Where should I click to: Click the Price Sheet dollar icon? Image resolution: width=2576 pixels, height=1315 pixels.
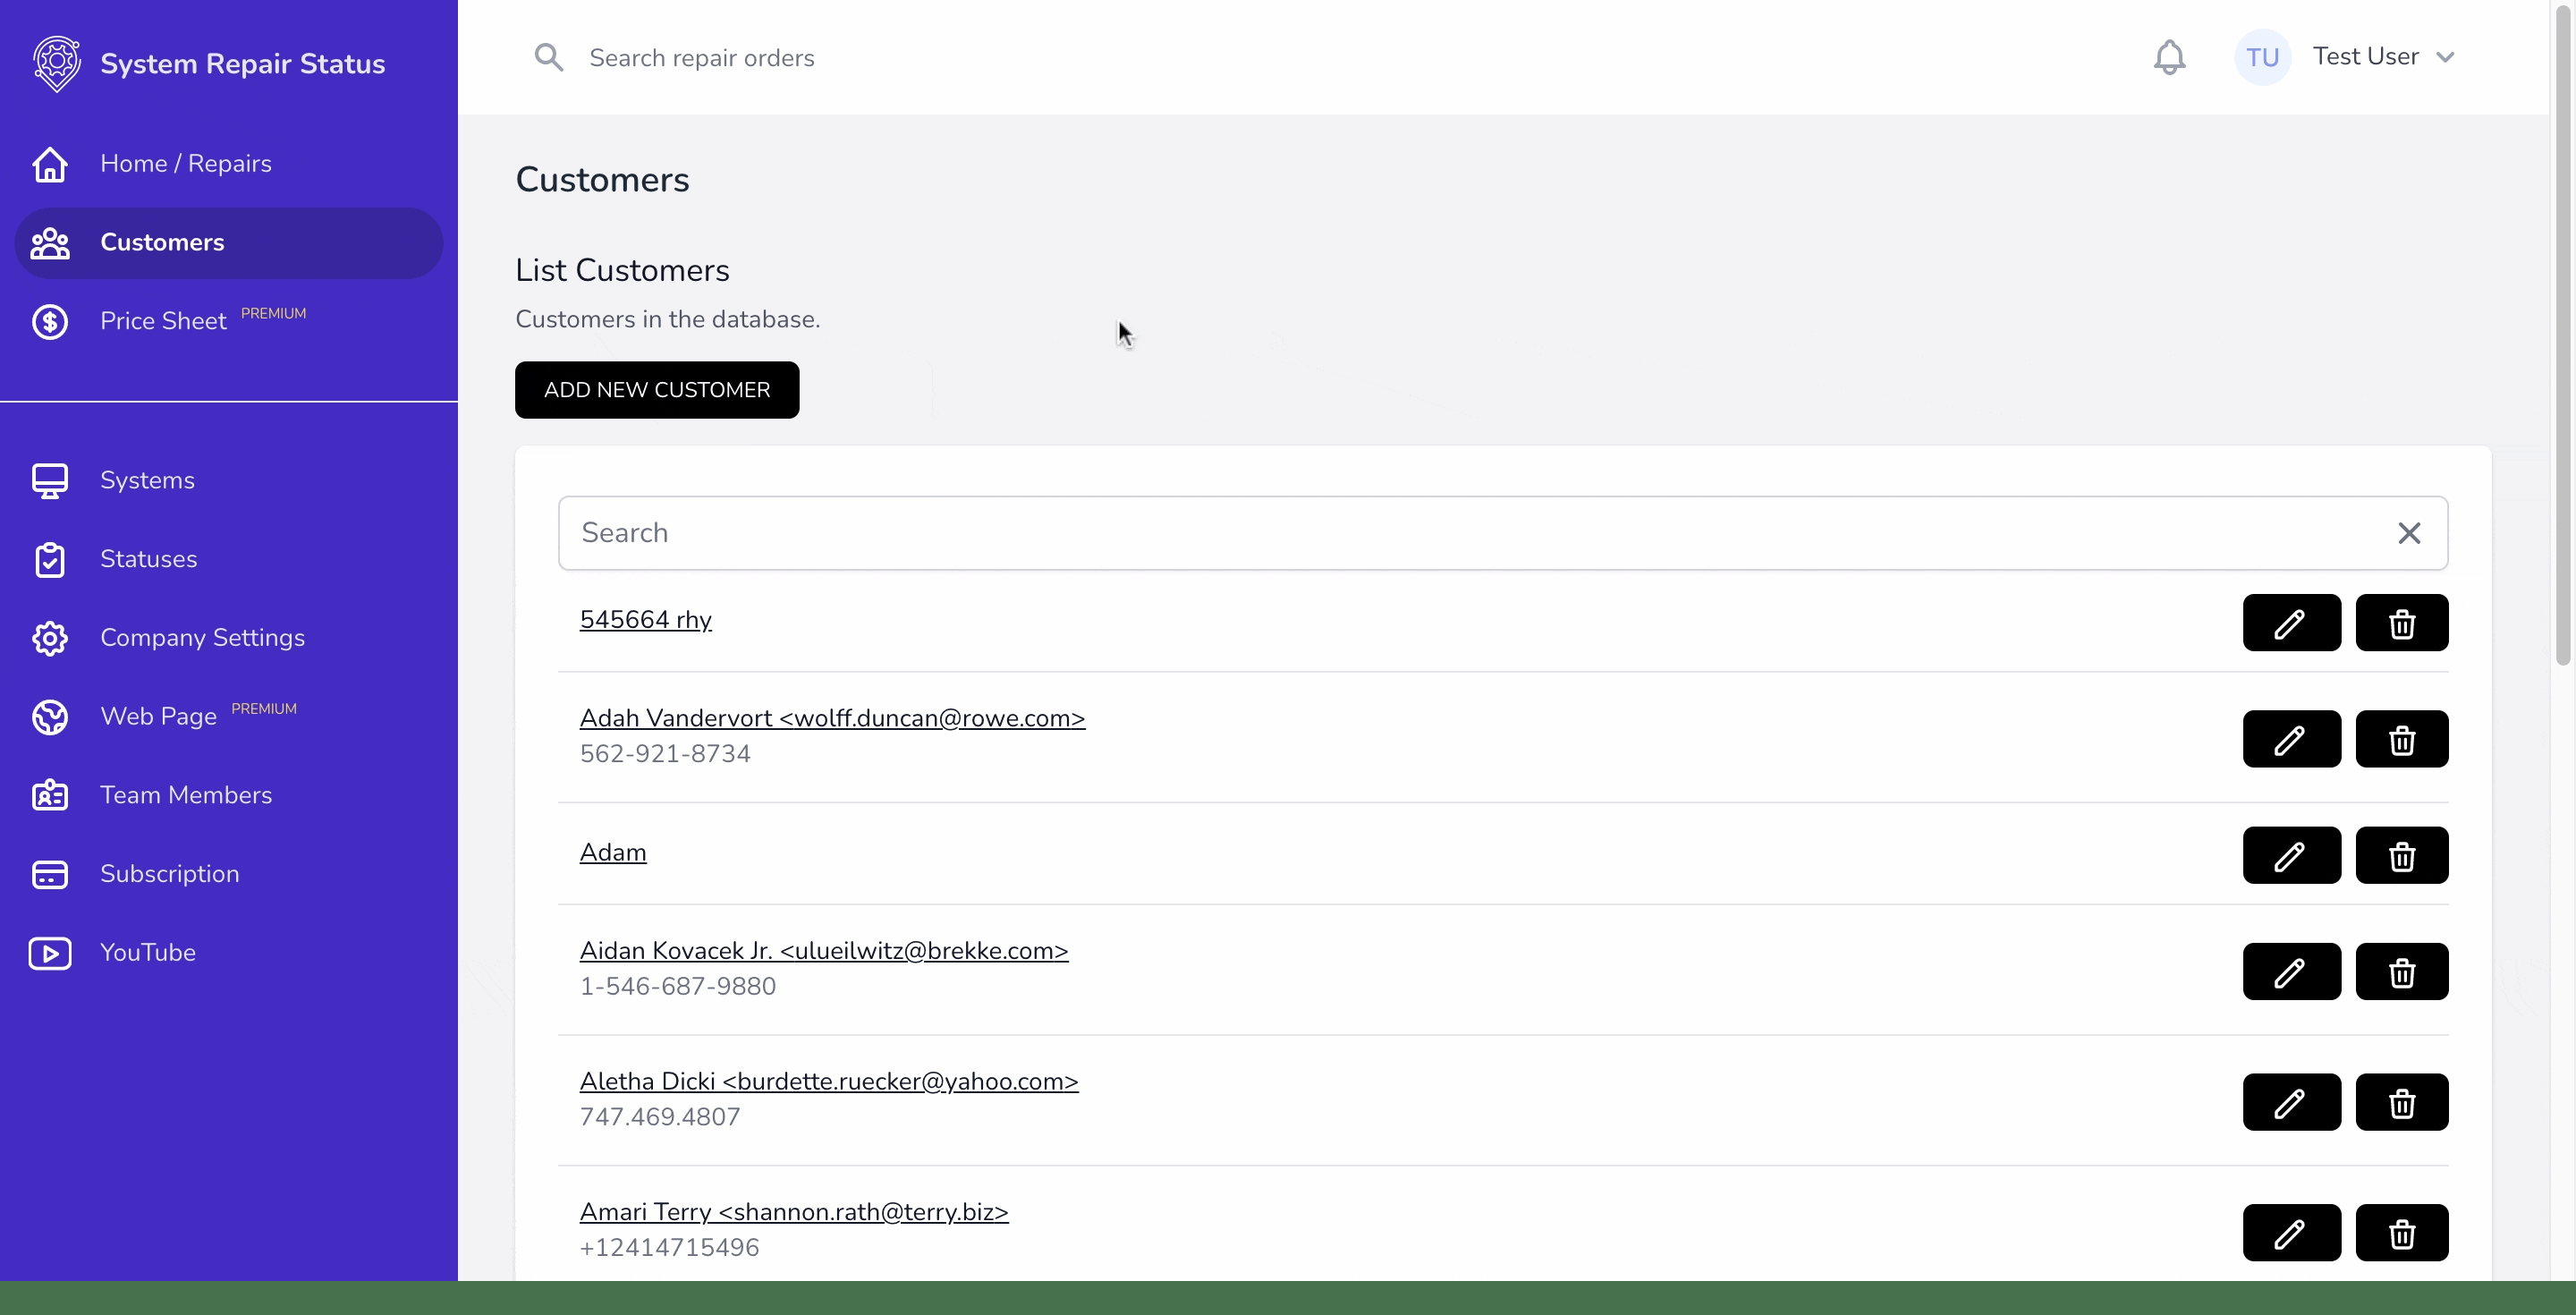(49, 322)
